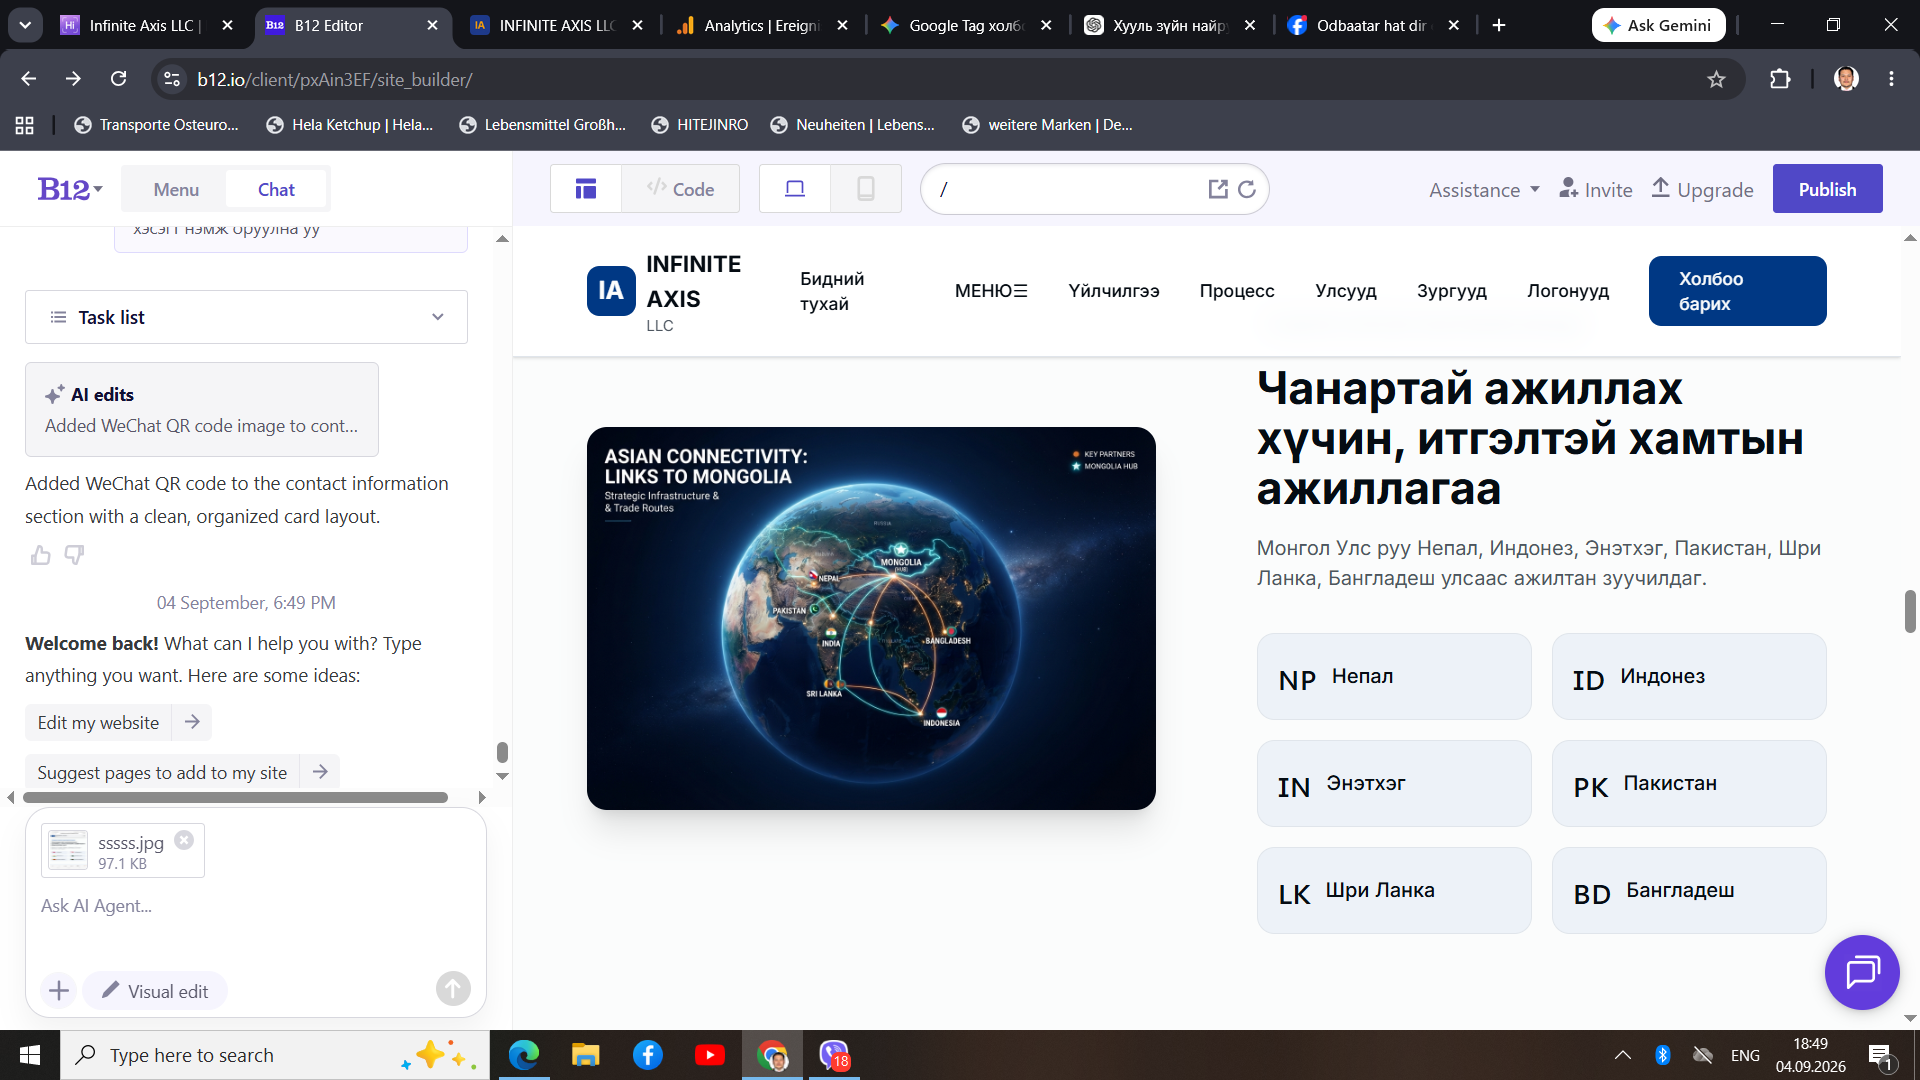Publish the website
This screenshot has width=1920, height=1080.
(x=1827, y=189)
